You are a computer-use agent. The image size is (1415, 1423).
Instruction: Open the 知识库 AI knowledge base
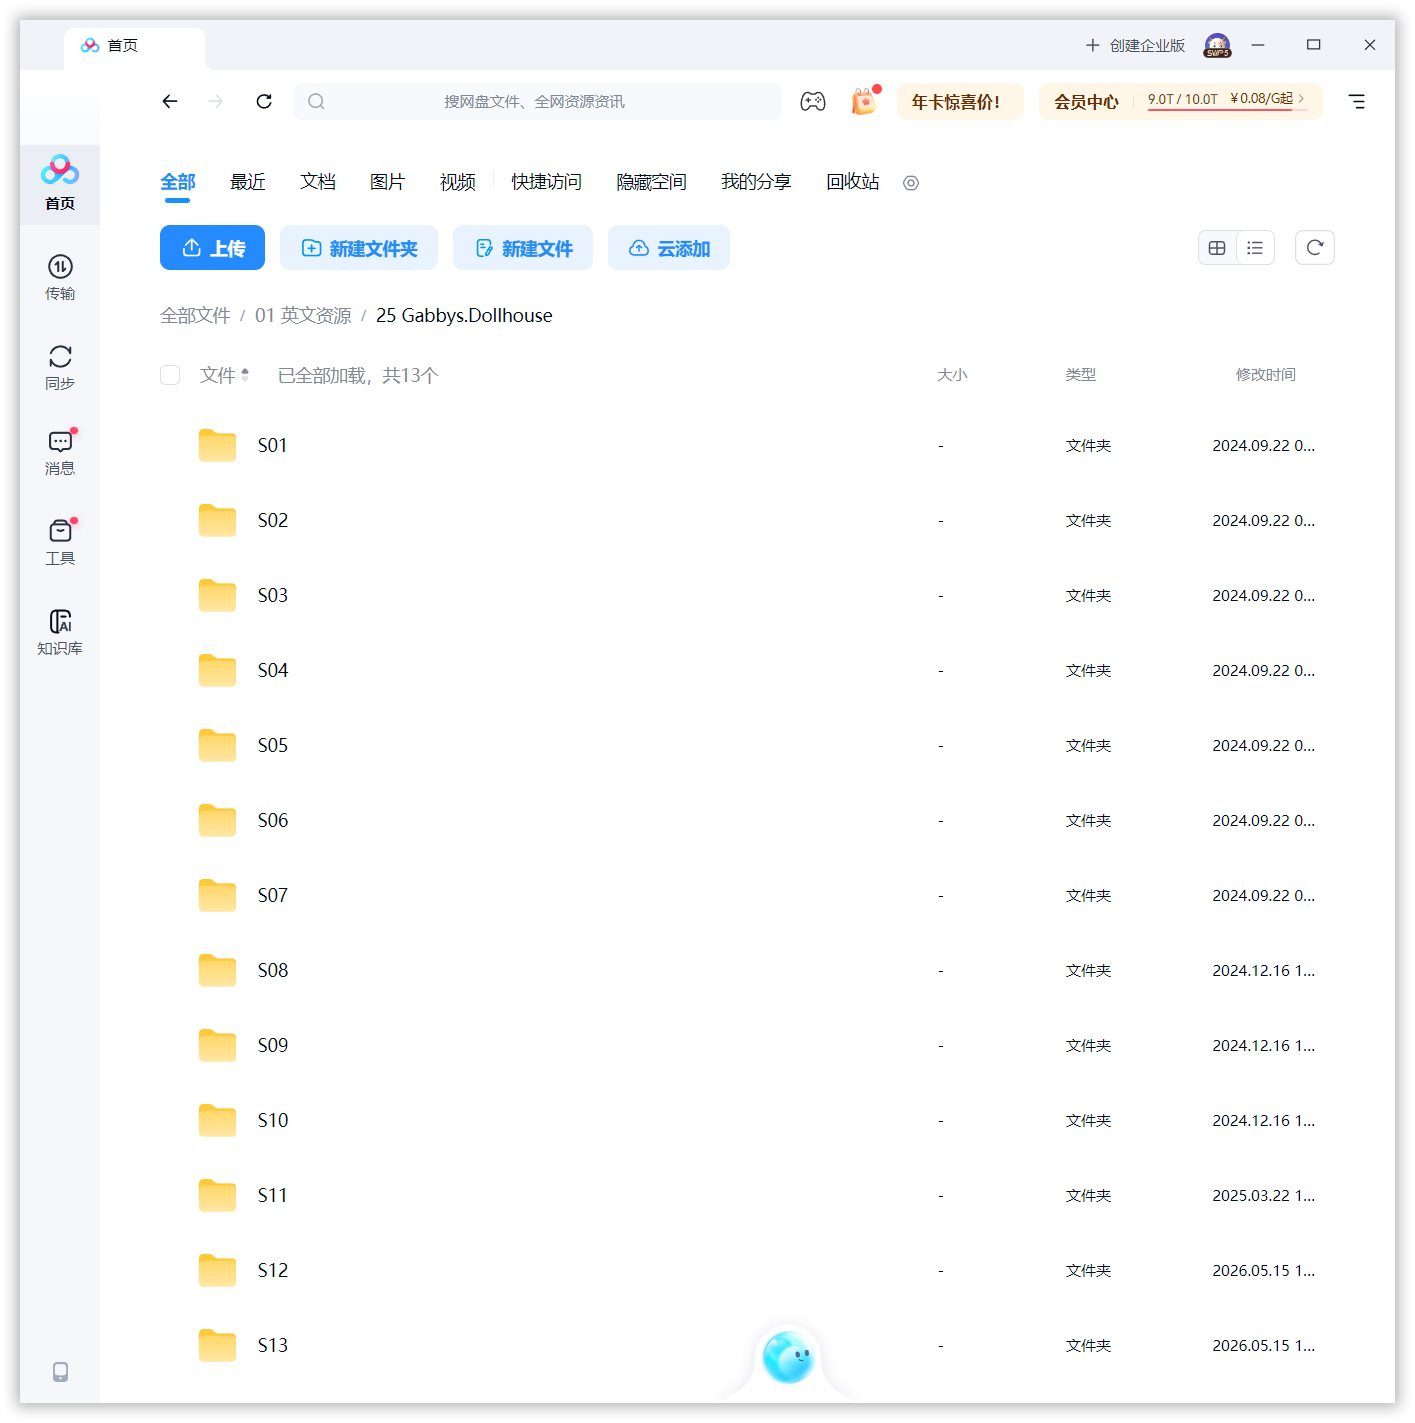coord(60,632)
